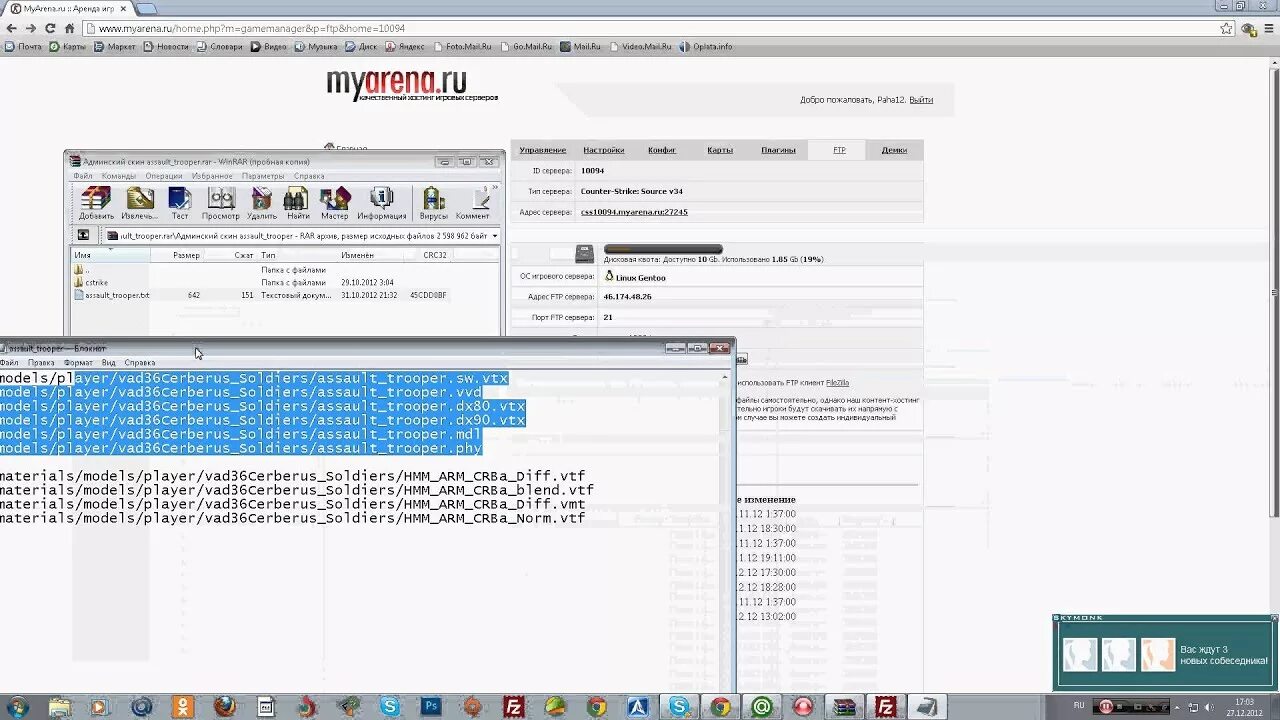Open a new Chrome tab
Viewport: 1280px width, 720px height.
click(x=146, y=8)
